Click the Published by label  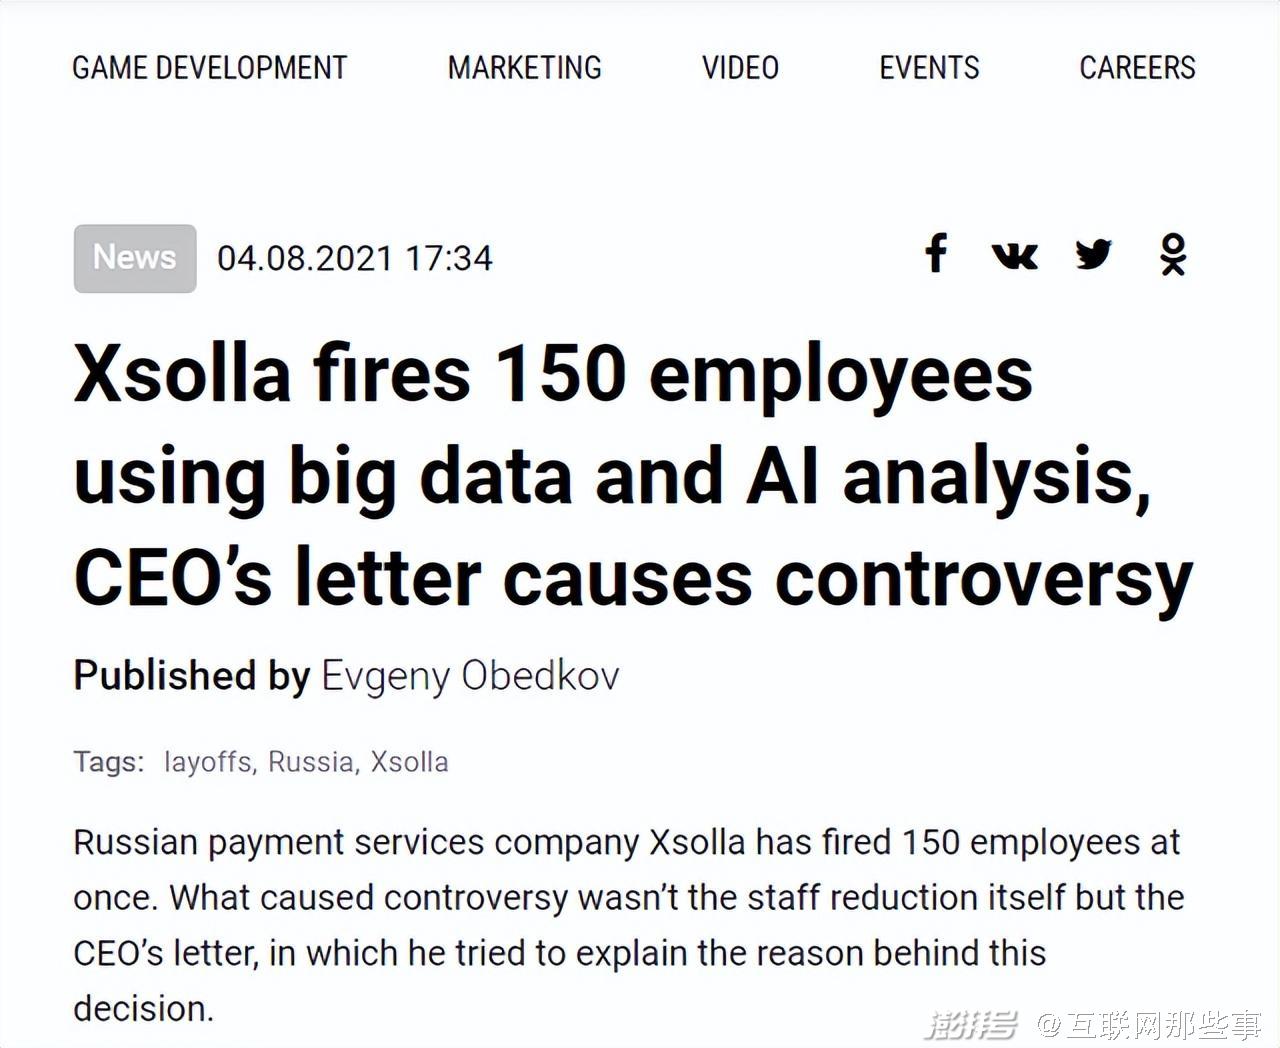[x=191, y=676]
